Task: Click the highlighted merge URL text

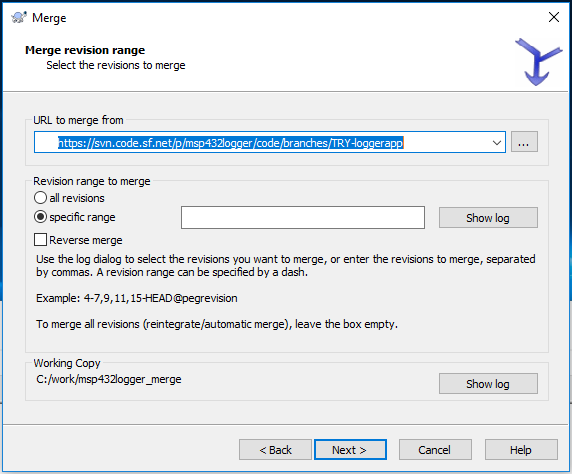Action: coord(231,143)
